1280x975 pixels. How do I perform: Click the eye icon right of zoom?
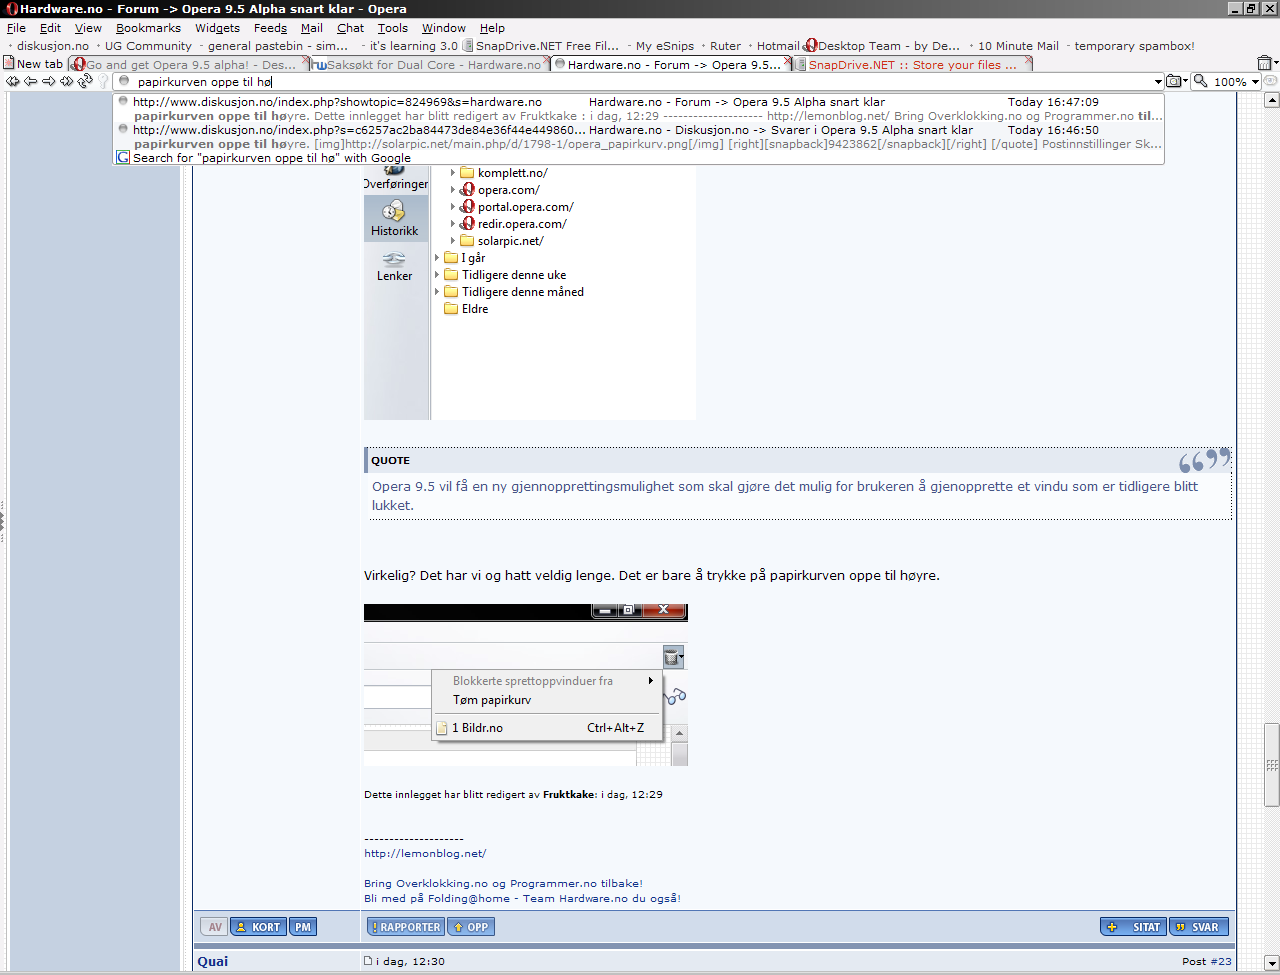[1270, 82]
